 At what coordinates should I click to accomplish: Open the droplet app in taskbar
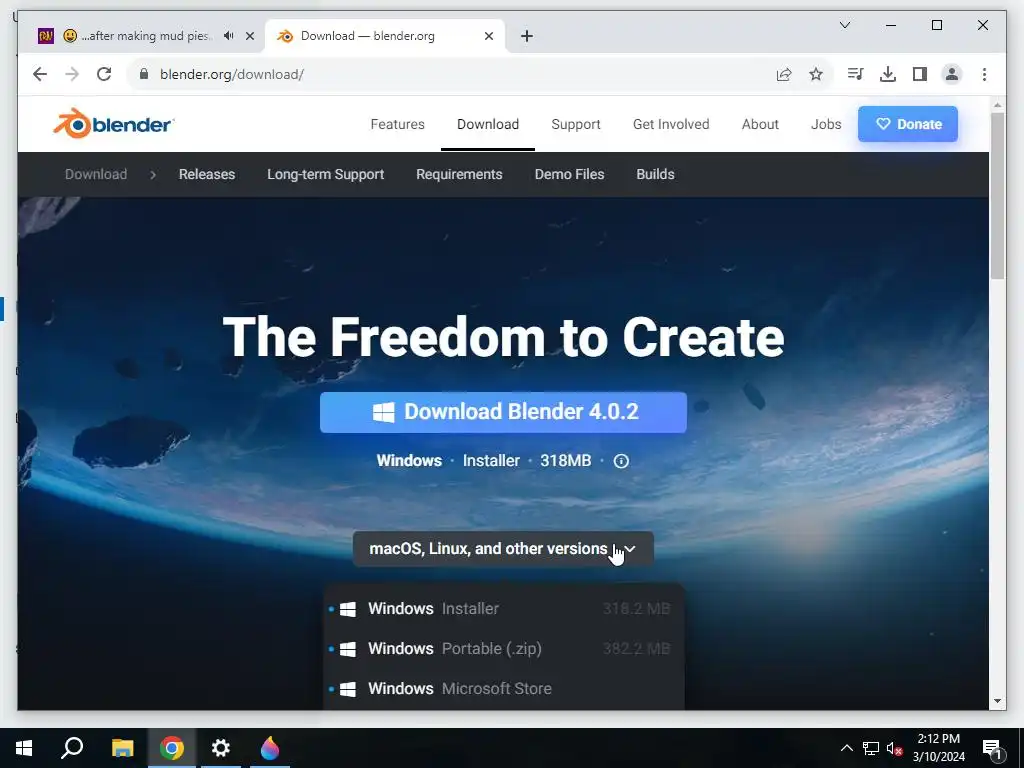coord(270,748)
